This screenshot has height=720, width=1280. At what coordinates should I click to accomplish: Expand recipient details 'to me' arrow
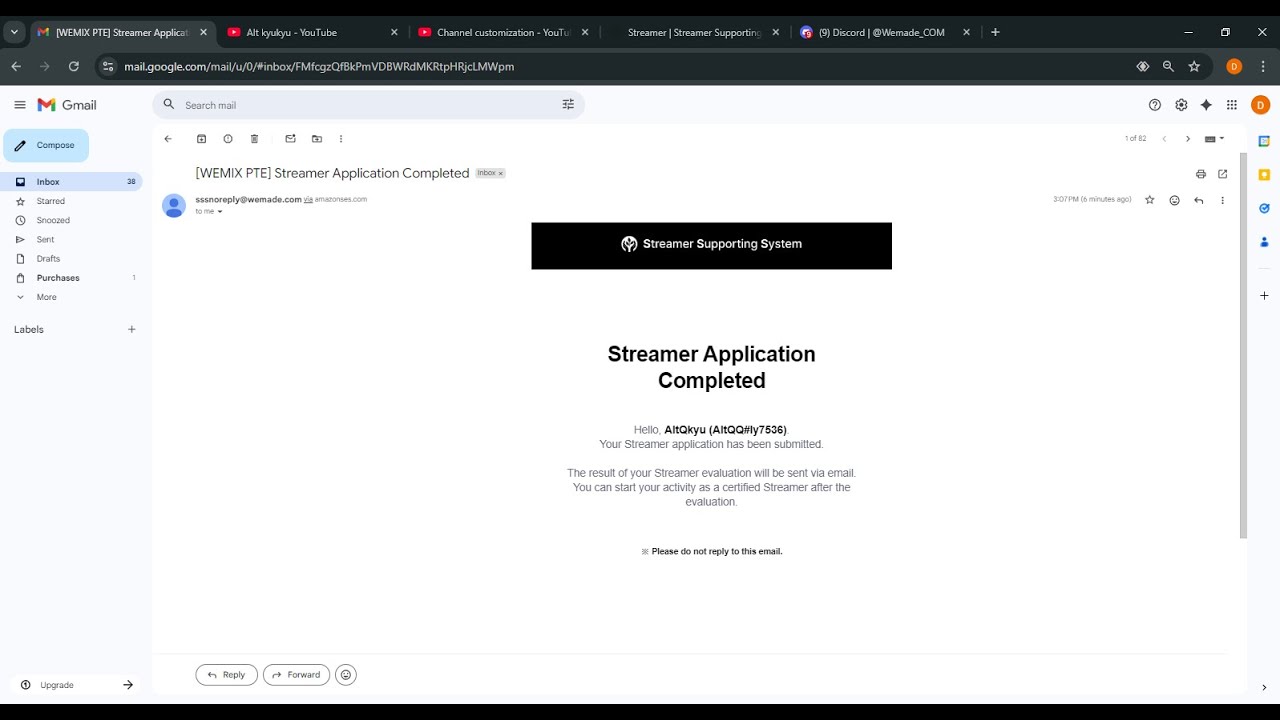tap(220, 212)
